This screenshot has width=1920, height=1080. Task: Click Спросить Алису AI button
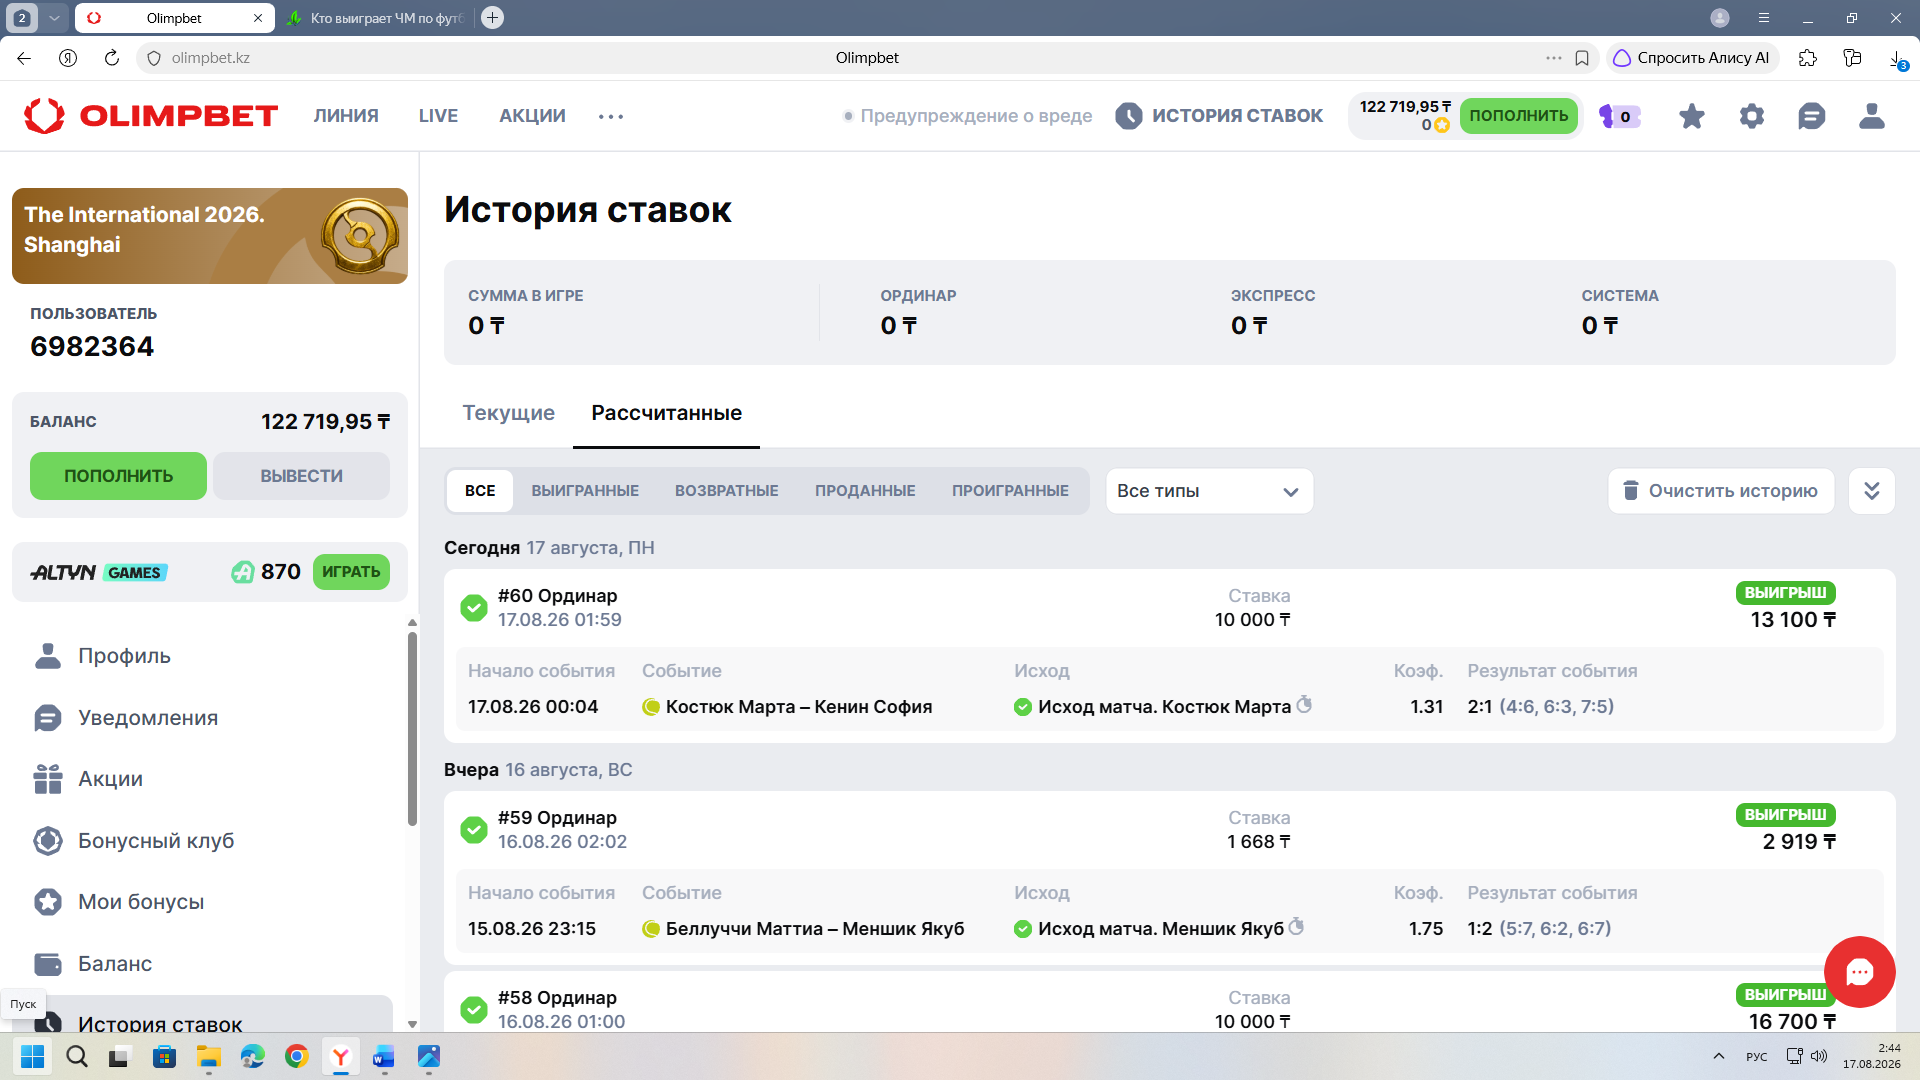pos(1692,58)
